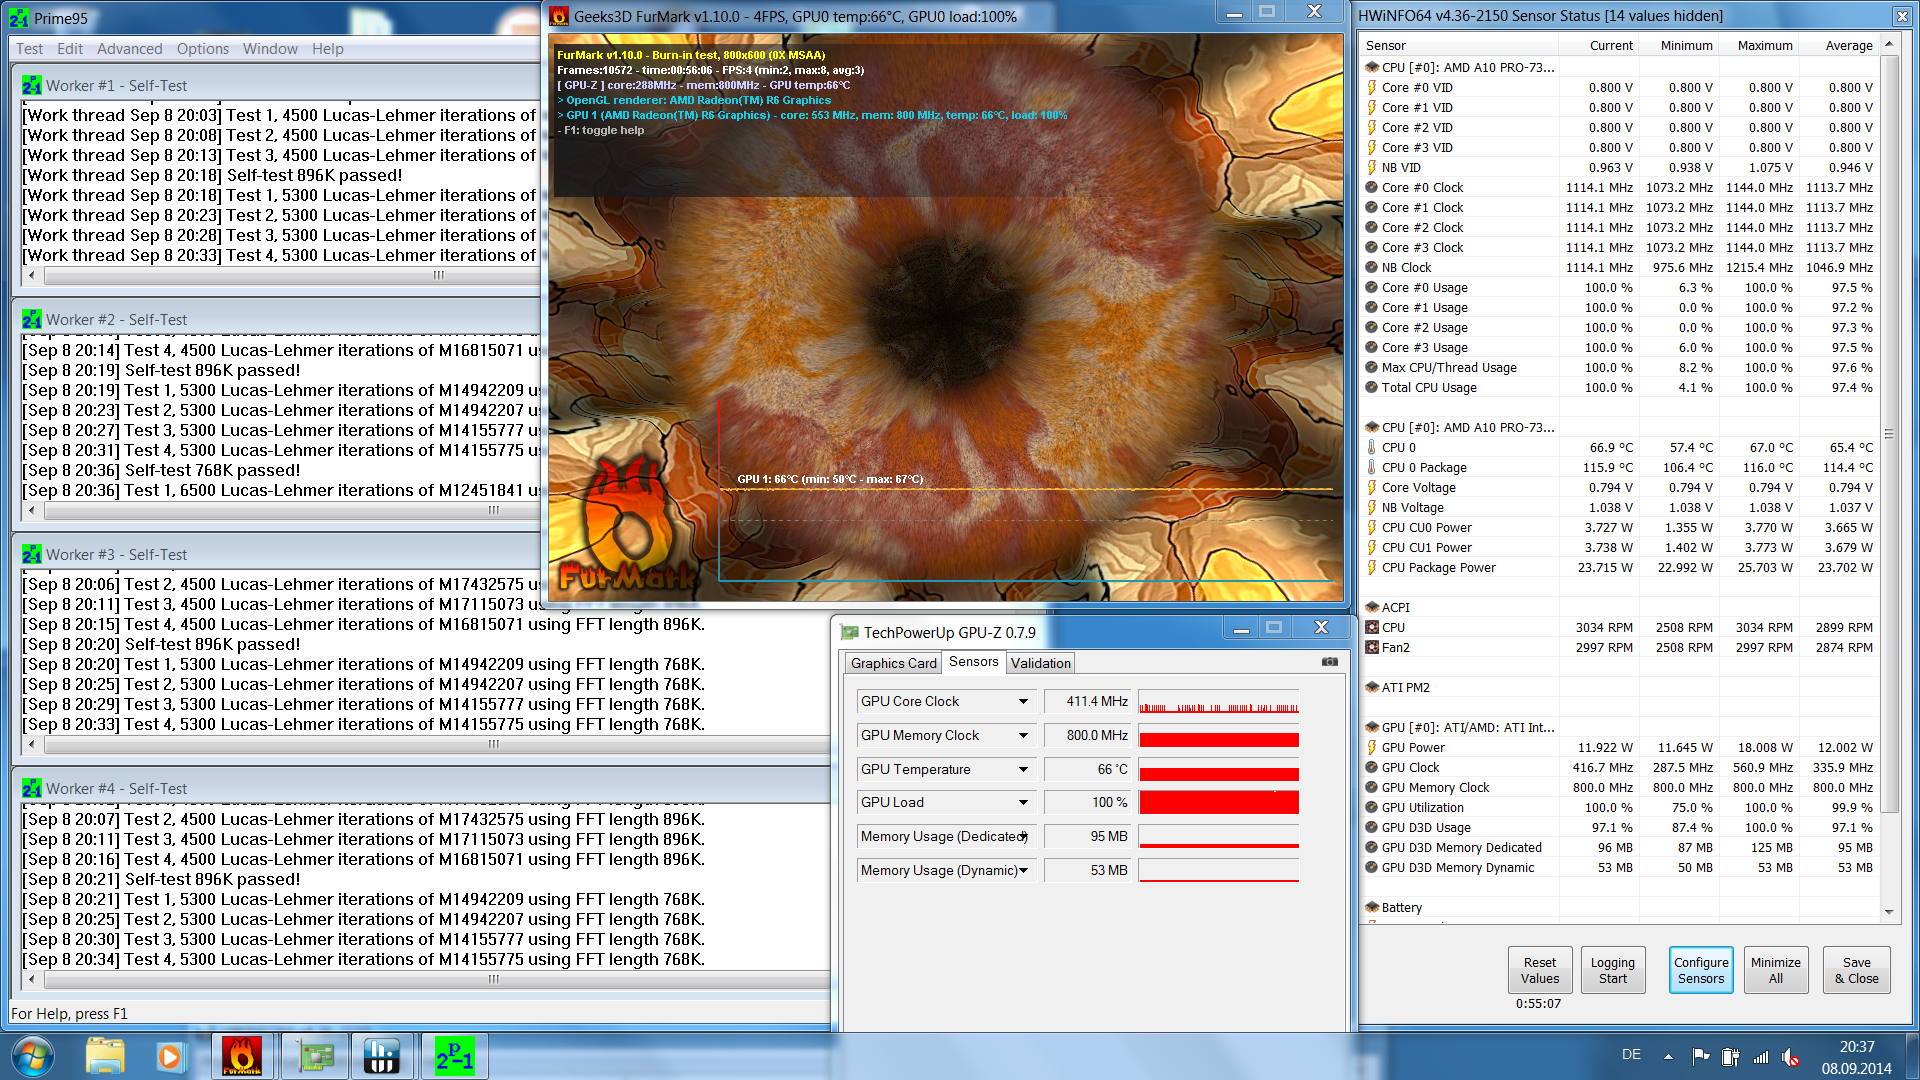Screen dimensions: 1920x1080
Task: Open Windows Explorer from the taskbar
Action: pos(105,1056)
